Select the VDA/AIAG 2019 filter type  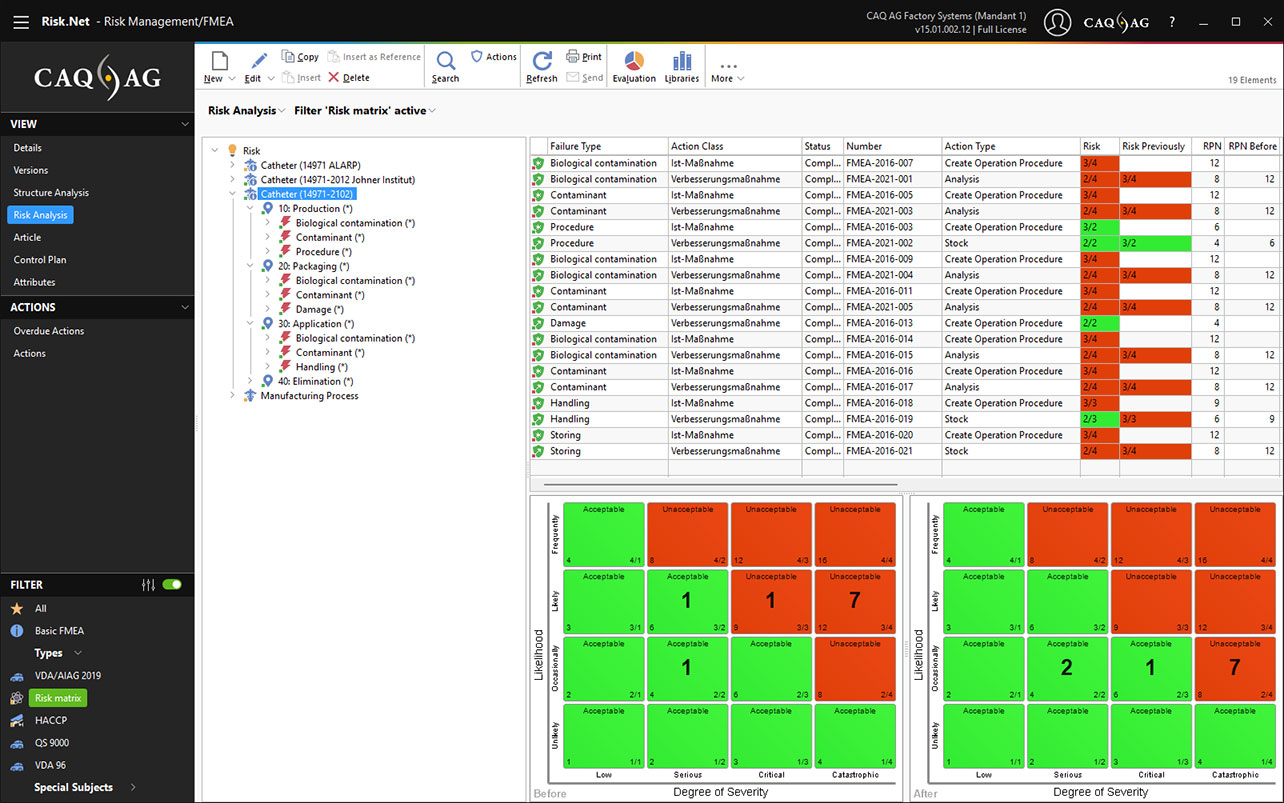point(70,675)
